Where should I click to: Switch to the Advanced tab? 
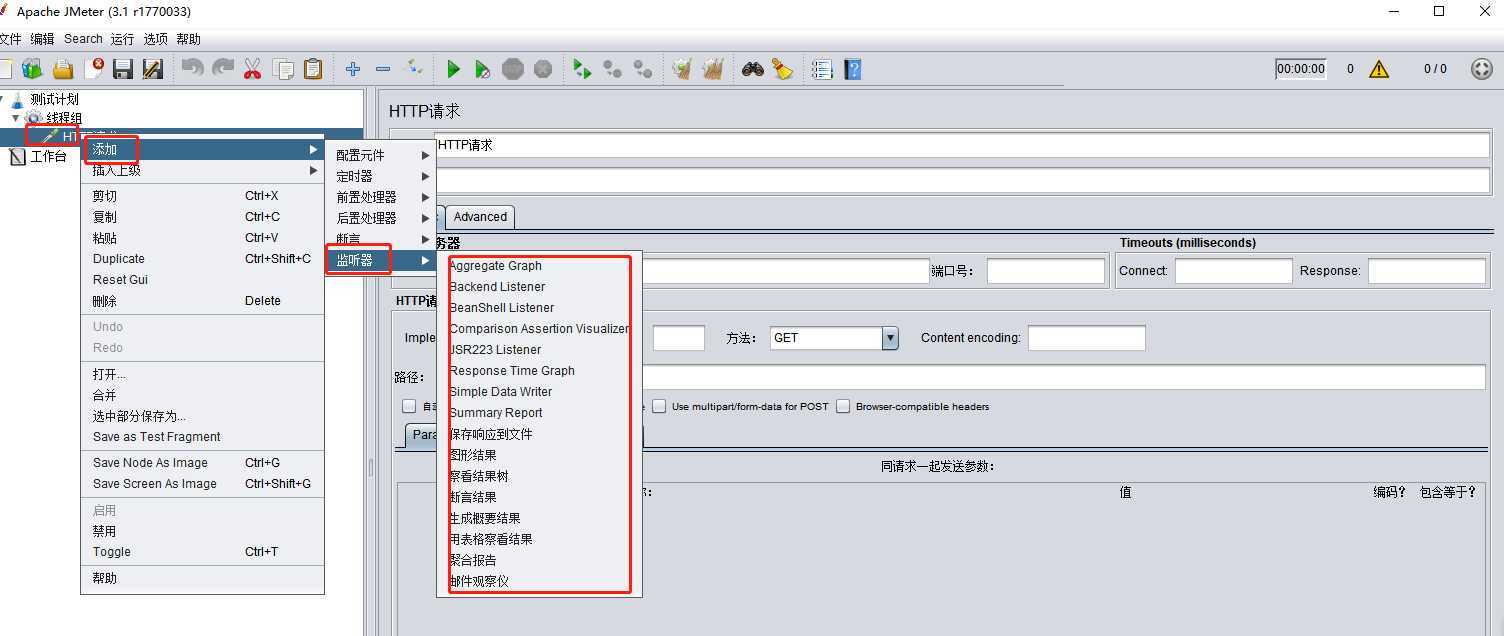(x=480, y=217)
